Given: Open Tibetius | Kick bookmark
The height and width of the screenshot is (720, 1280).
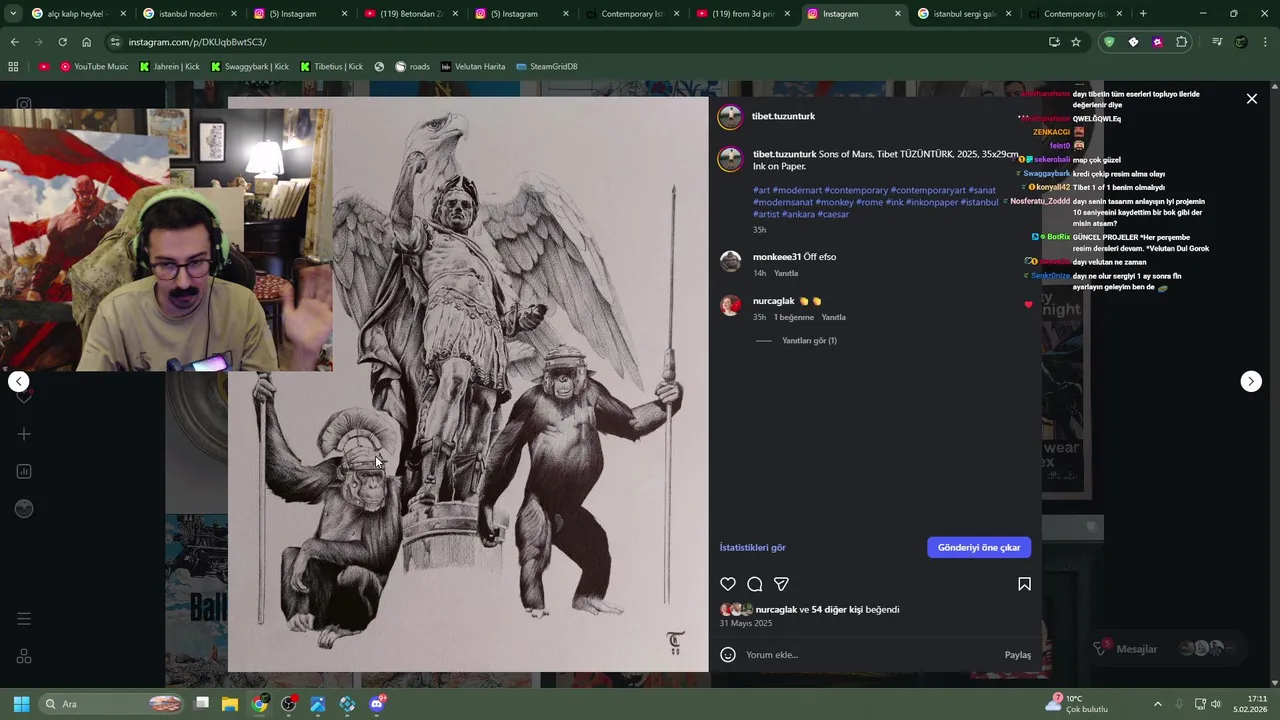Looking at the screenshot, I should (331, 66).
